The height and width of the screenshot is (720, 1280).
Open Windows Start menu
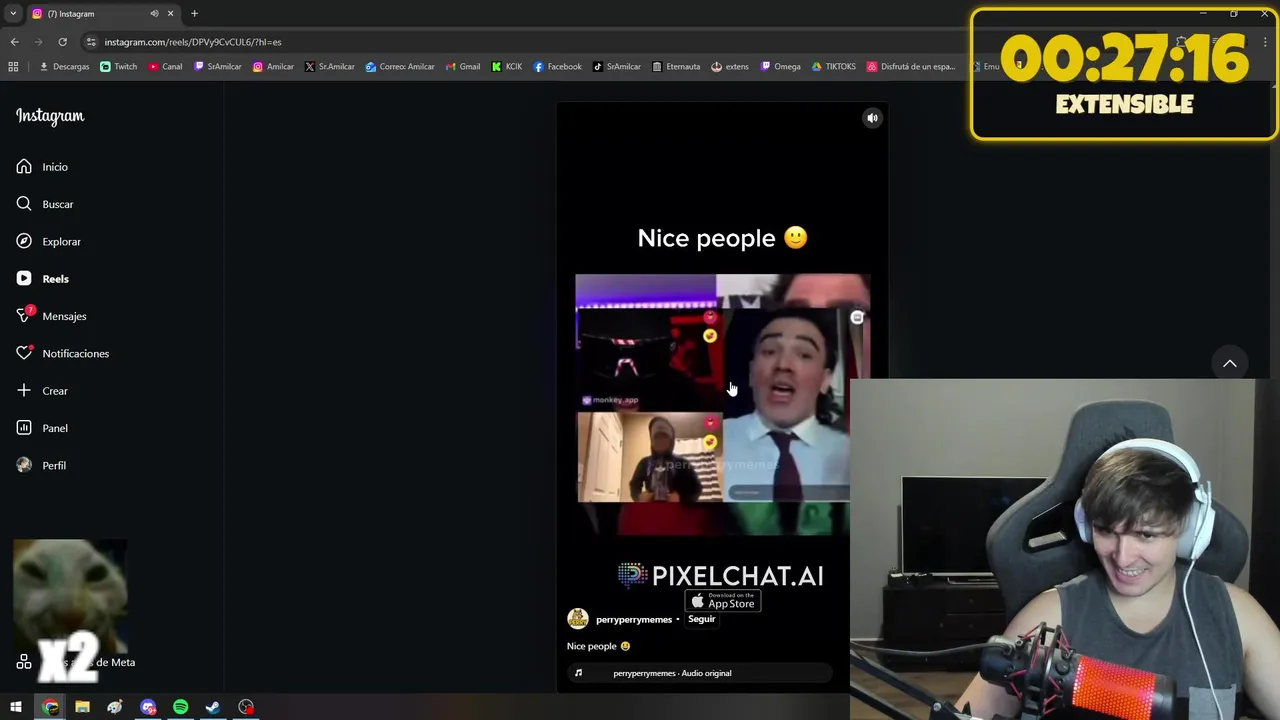(x=16, y=707)
